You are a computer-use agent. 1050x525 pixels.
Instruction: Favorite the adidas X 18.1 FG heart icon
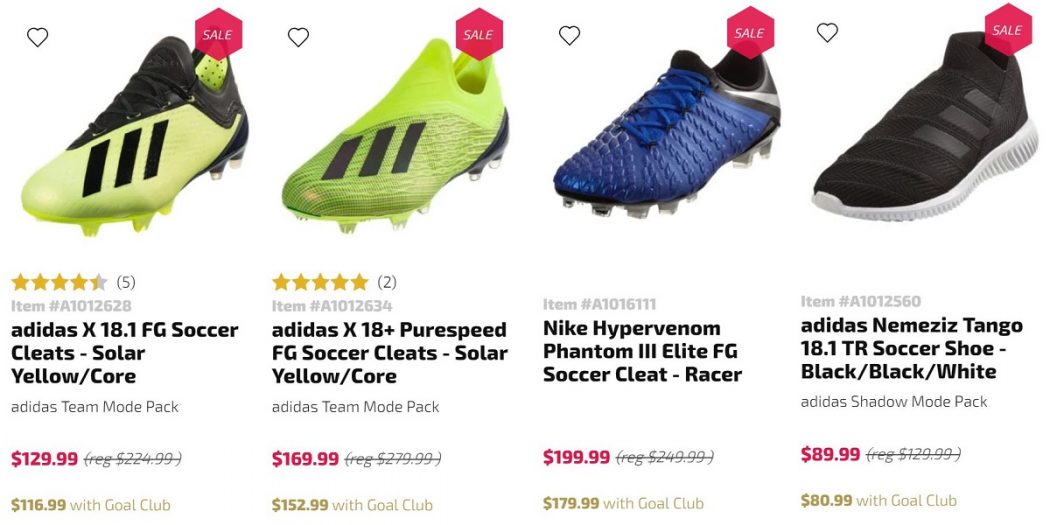38,37
